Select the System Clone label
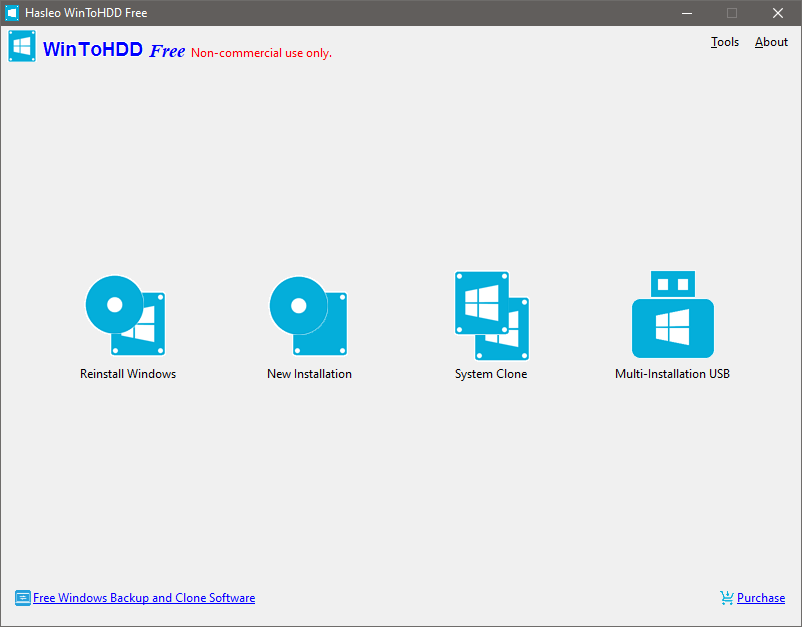 click(x=491, y=374)
